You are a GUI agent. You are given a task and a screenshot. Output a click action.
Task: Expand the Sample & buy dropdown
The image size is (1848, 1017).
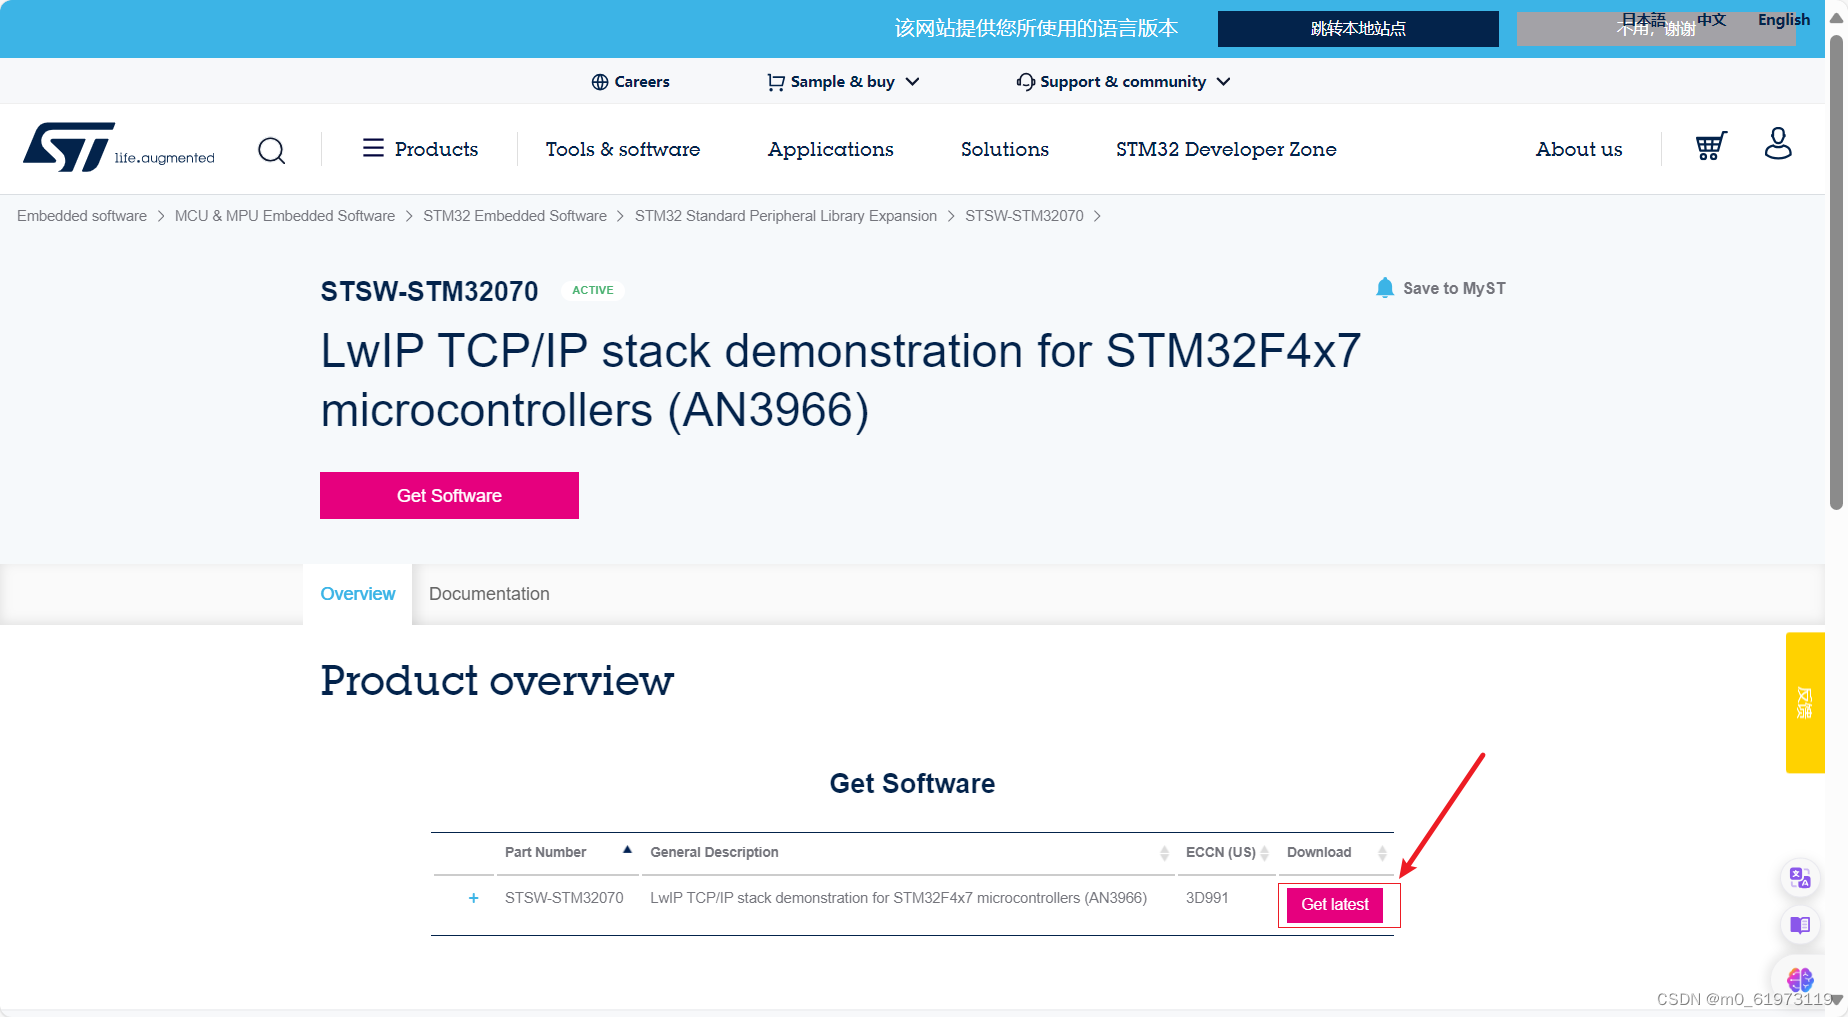pyautogui.click(x=912, y=81)
